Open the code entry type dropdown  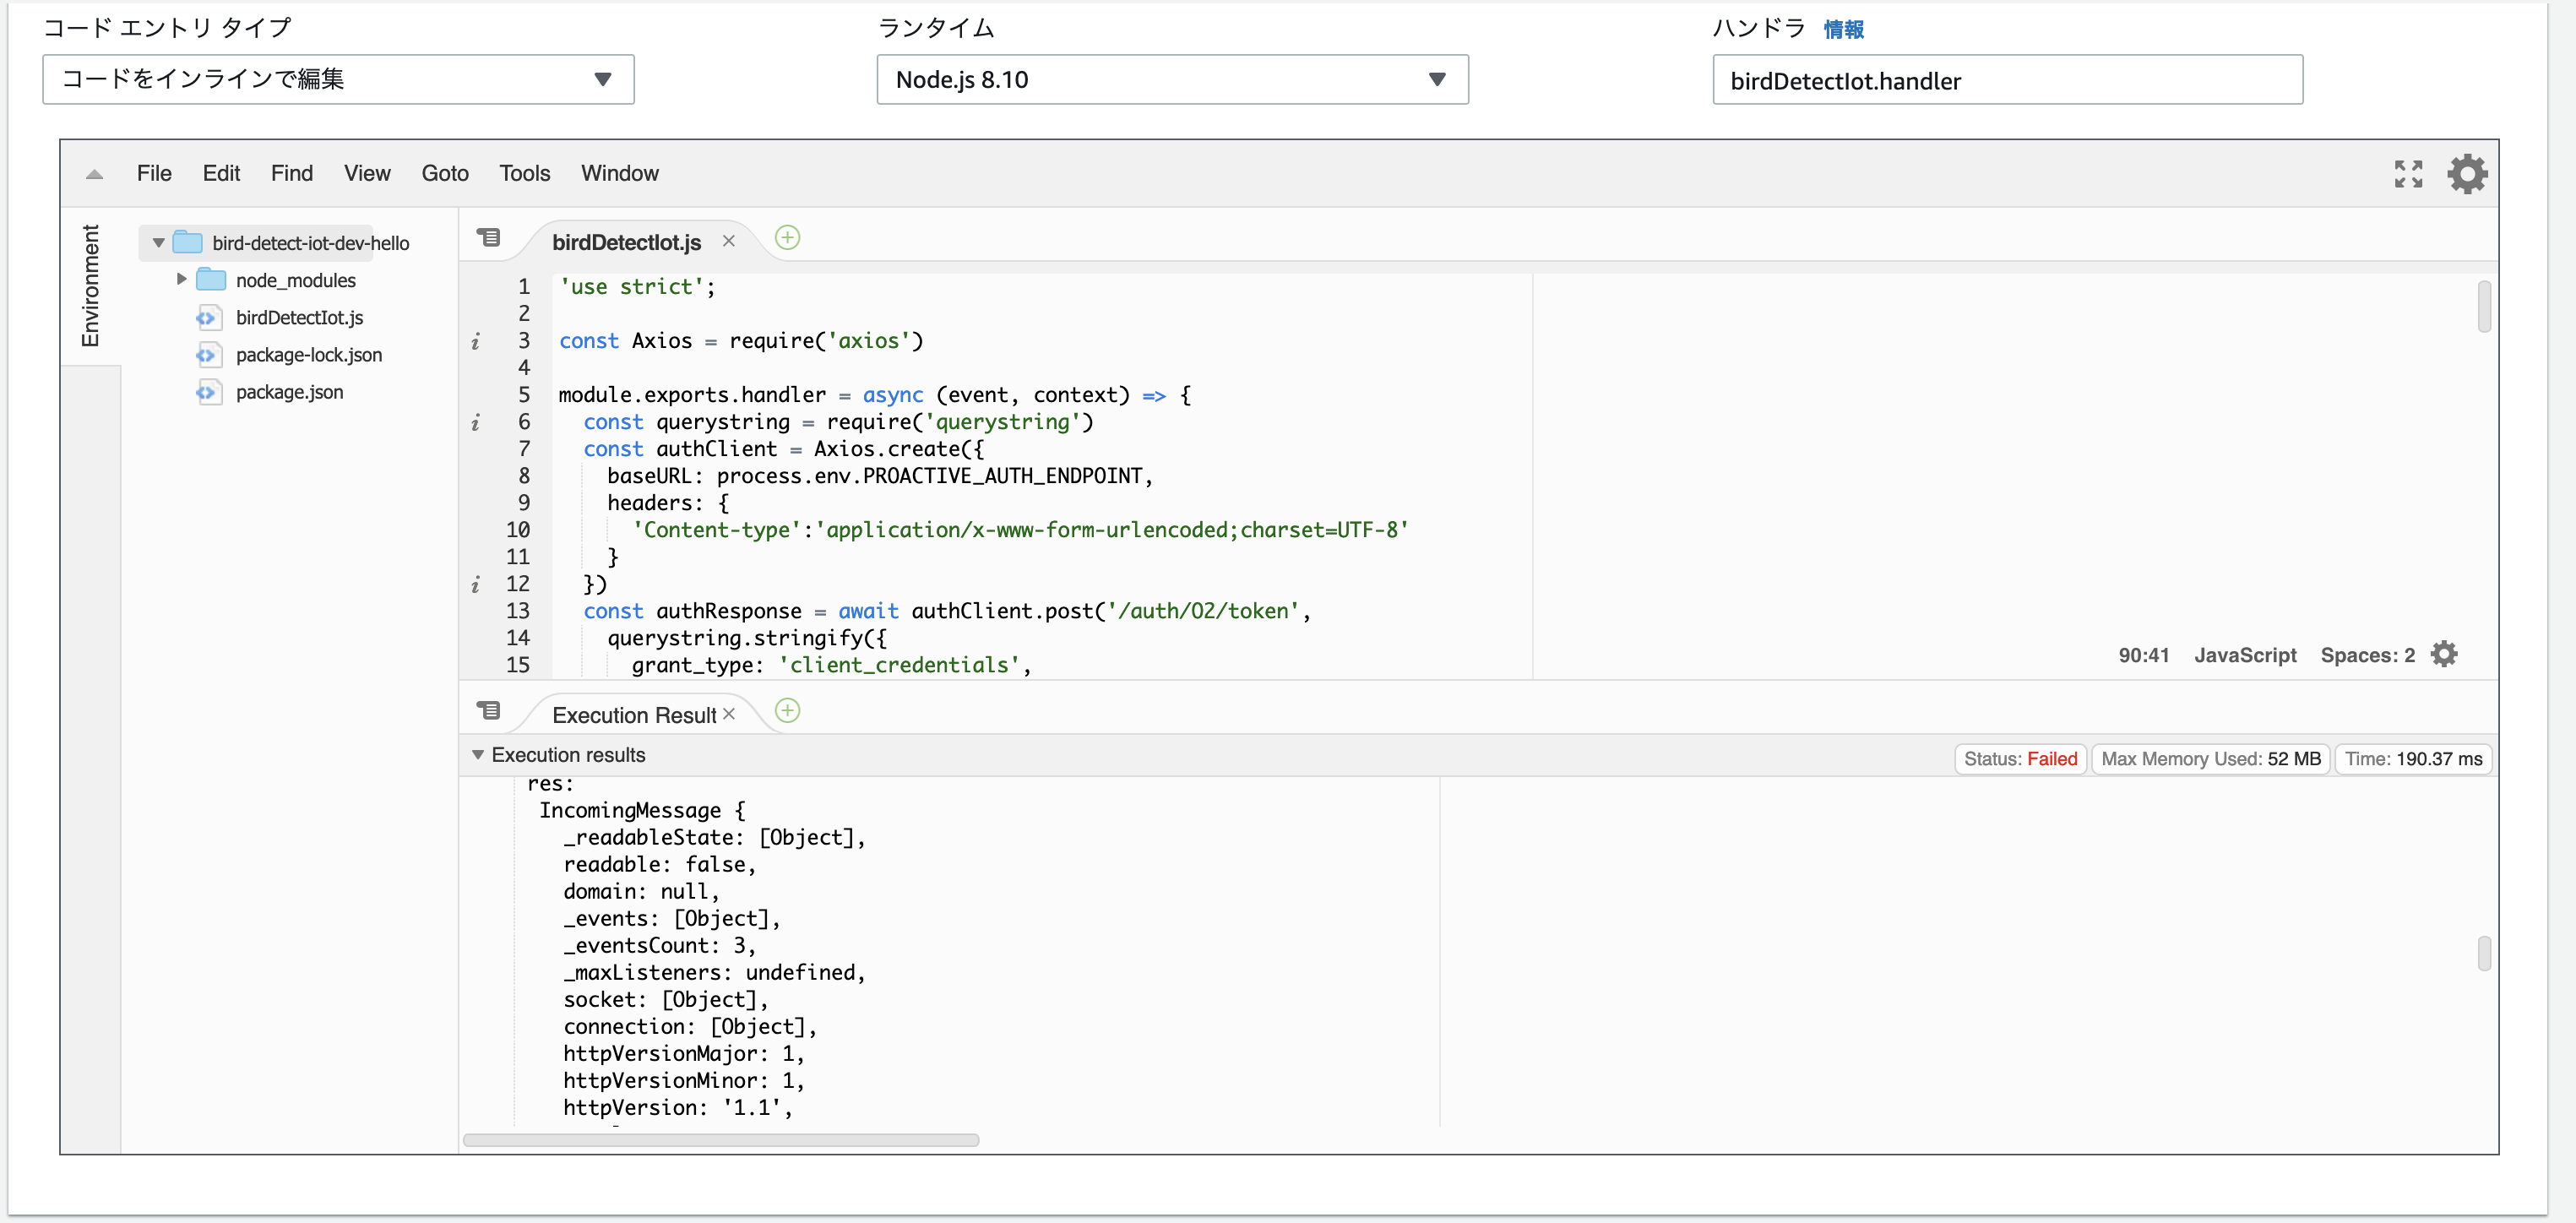[338, 80]
